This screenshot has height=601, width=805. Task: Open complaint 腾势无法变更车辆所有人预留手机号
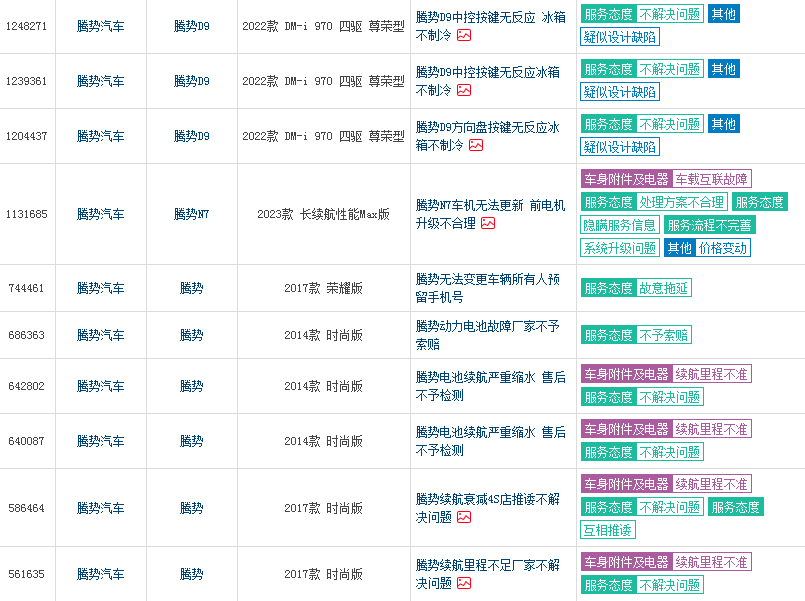[488, 288]
